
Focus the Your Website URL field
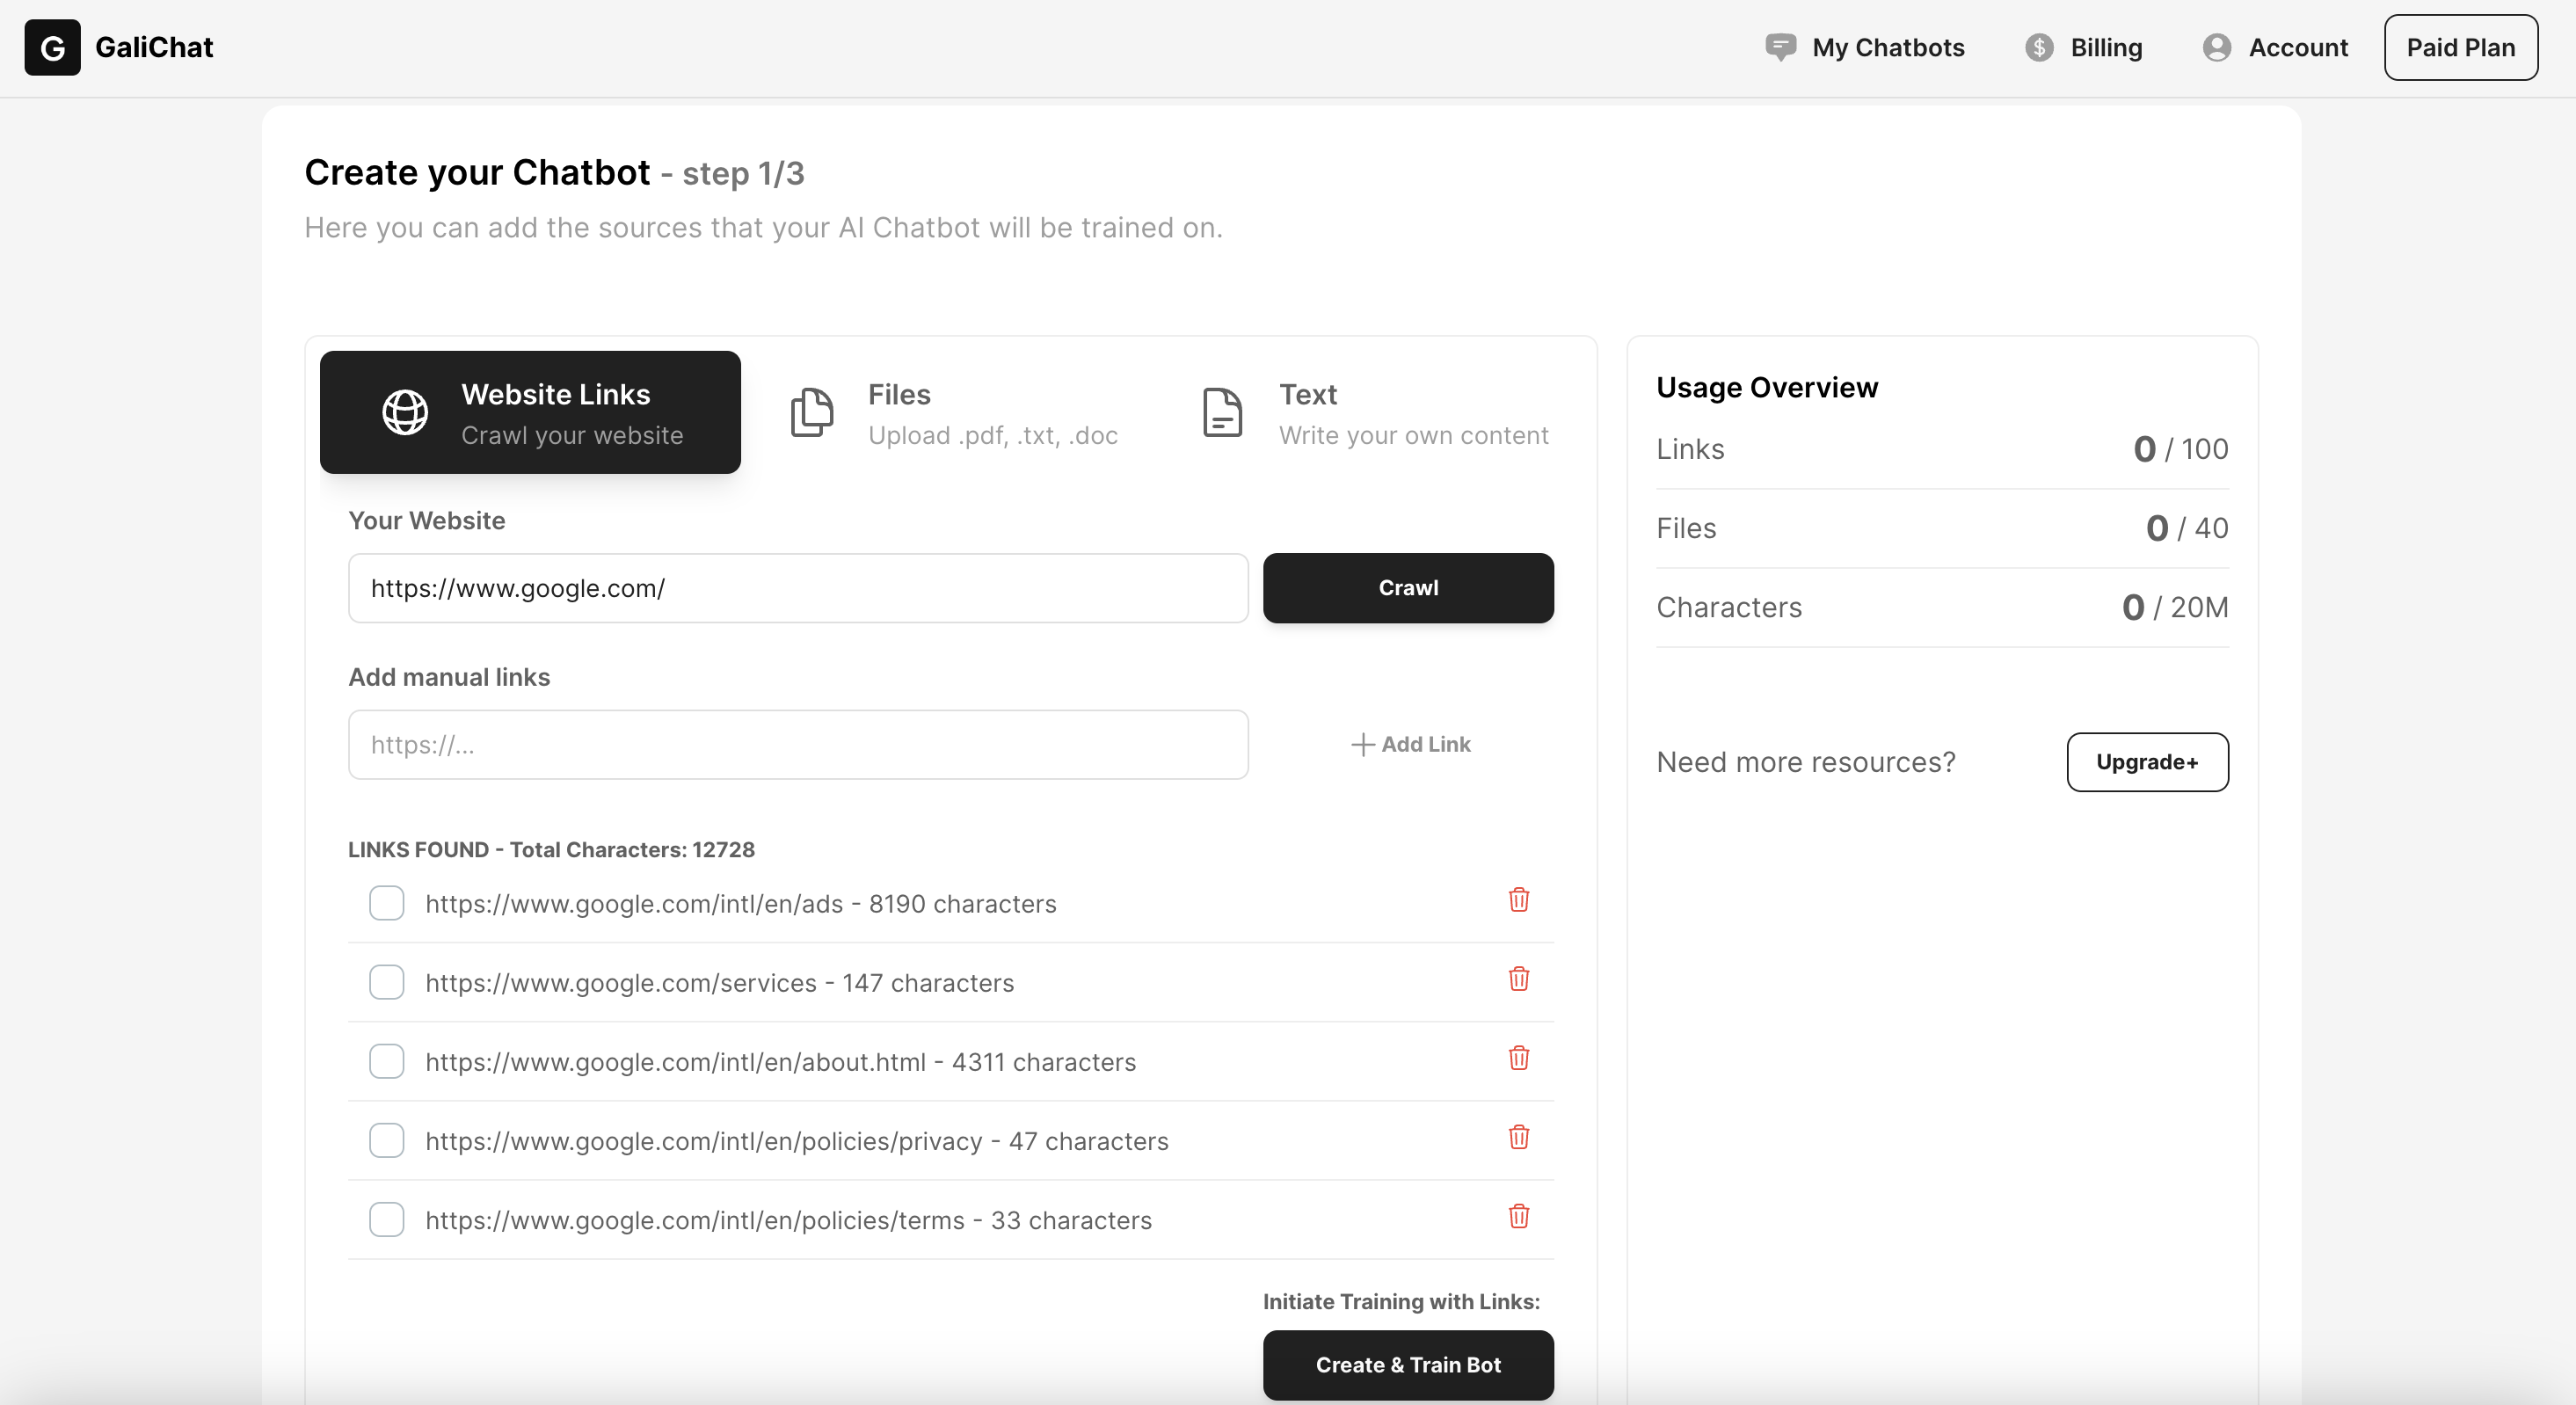click(798, 588)
